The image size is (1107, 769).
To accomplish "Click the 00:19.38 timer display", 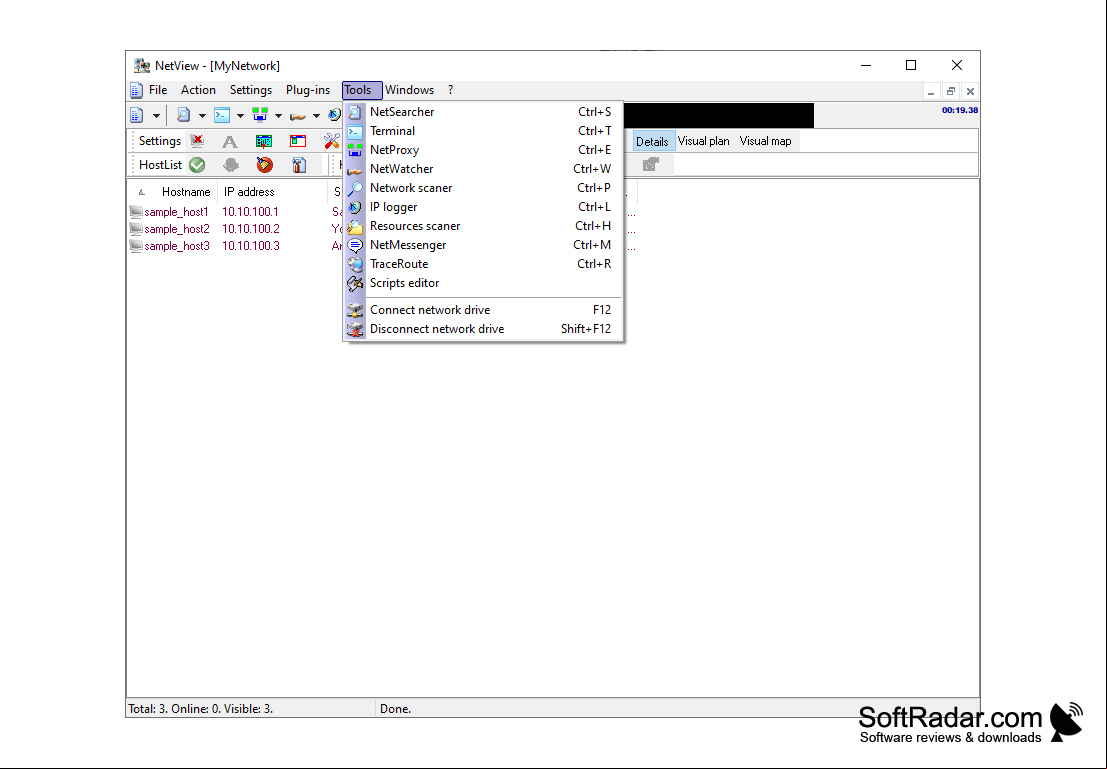I will tap(959, 110).
